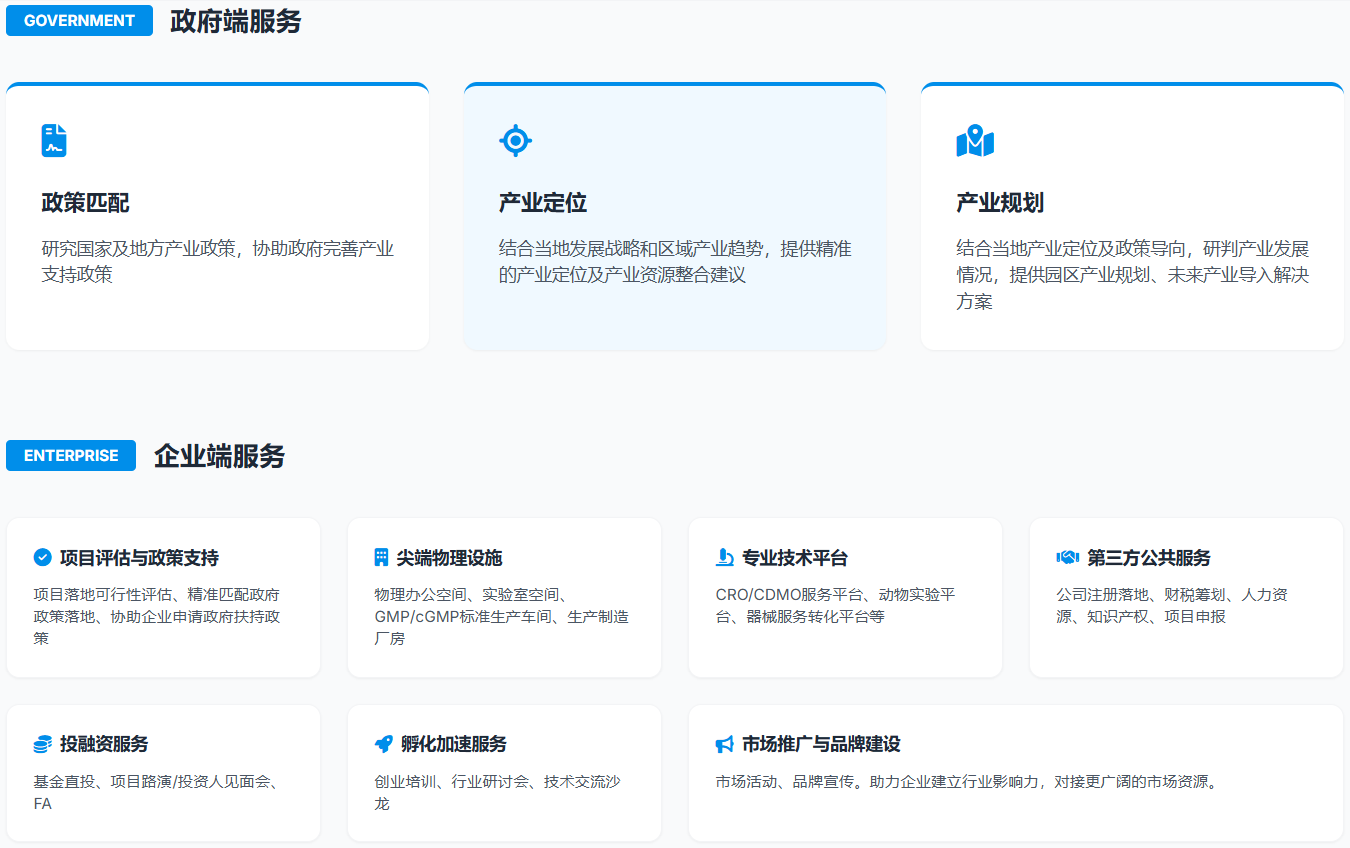Screen dimensions: 1350x848
Task: Click the blue GOVERNMENT badge
Action: (x=79, y=21)
